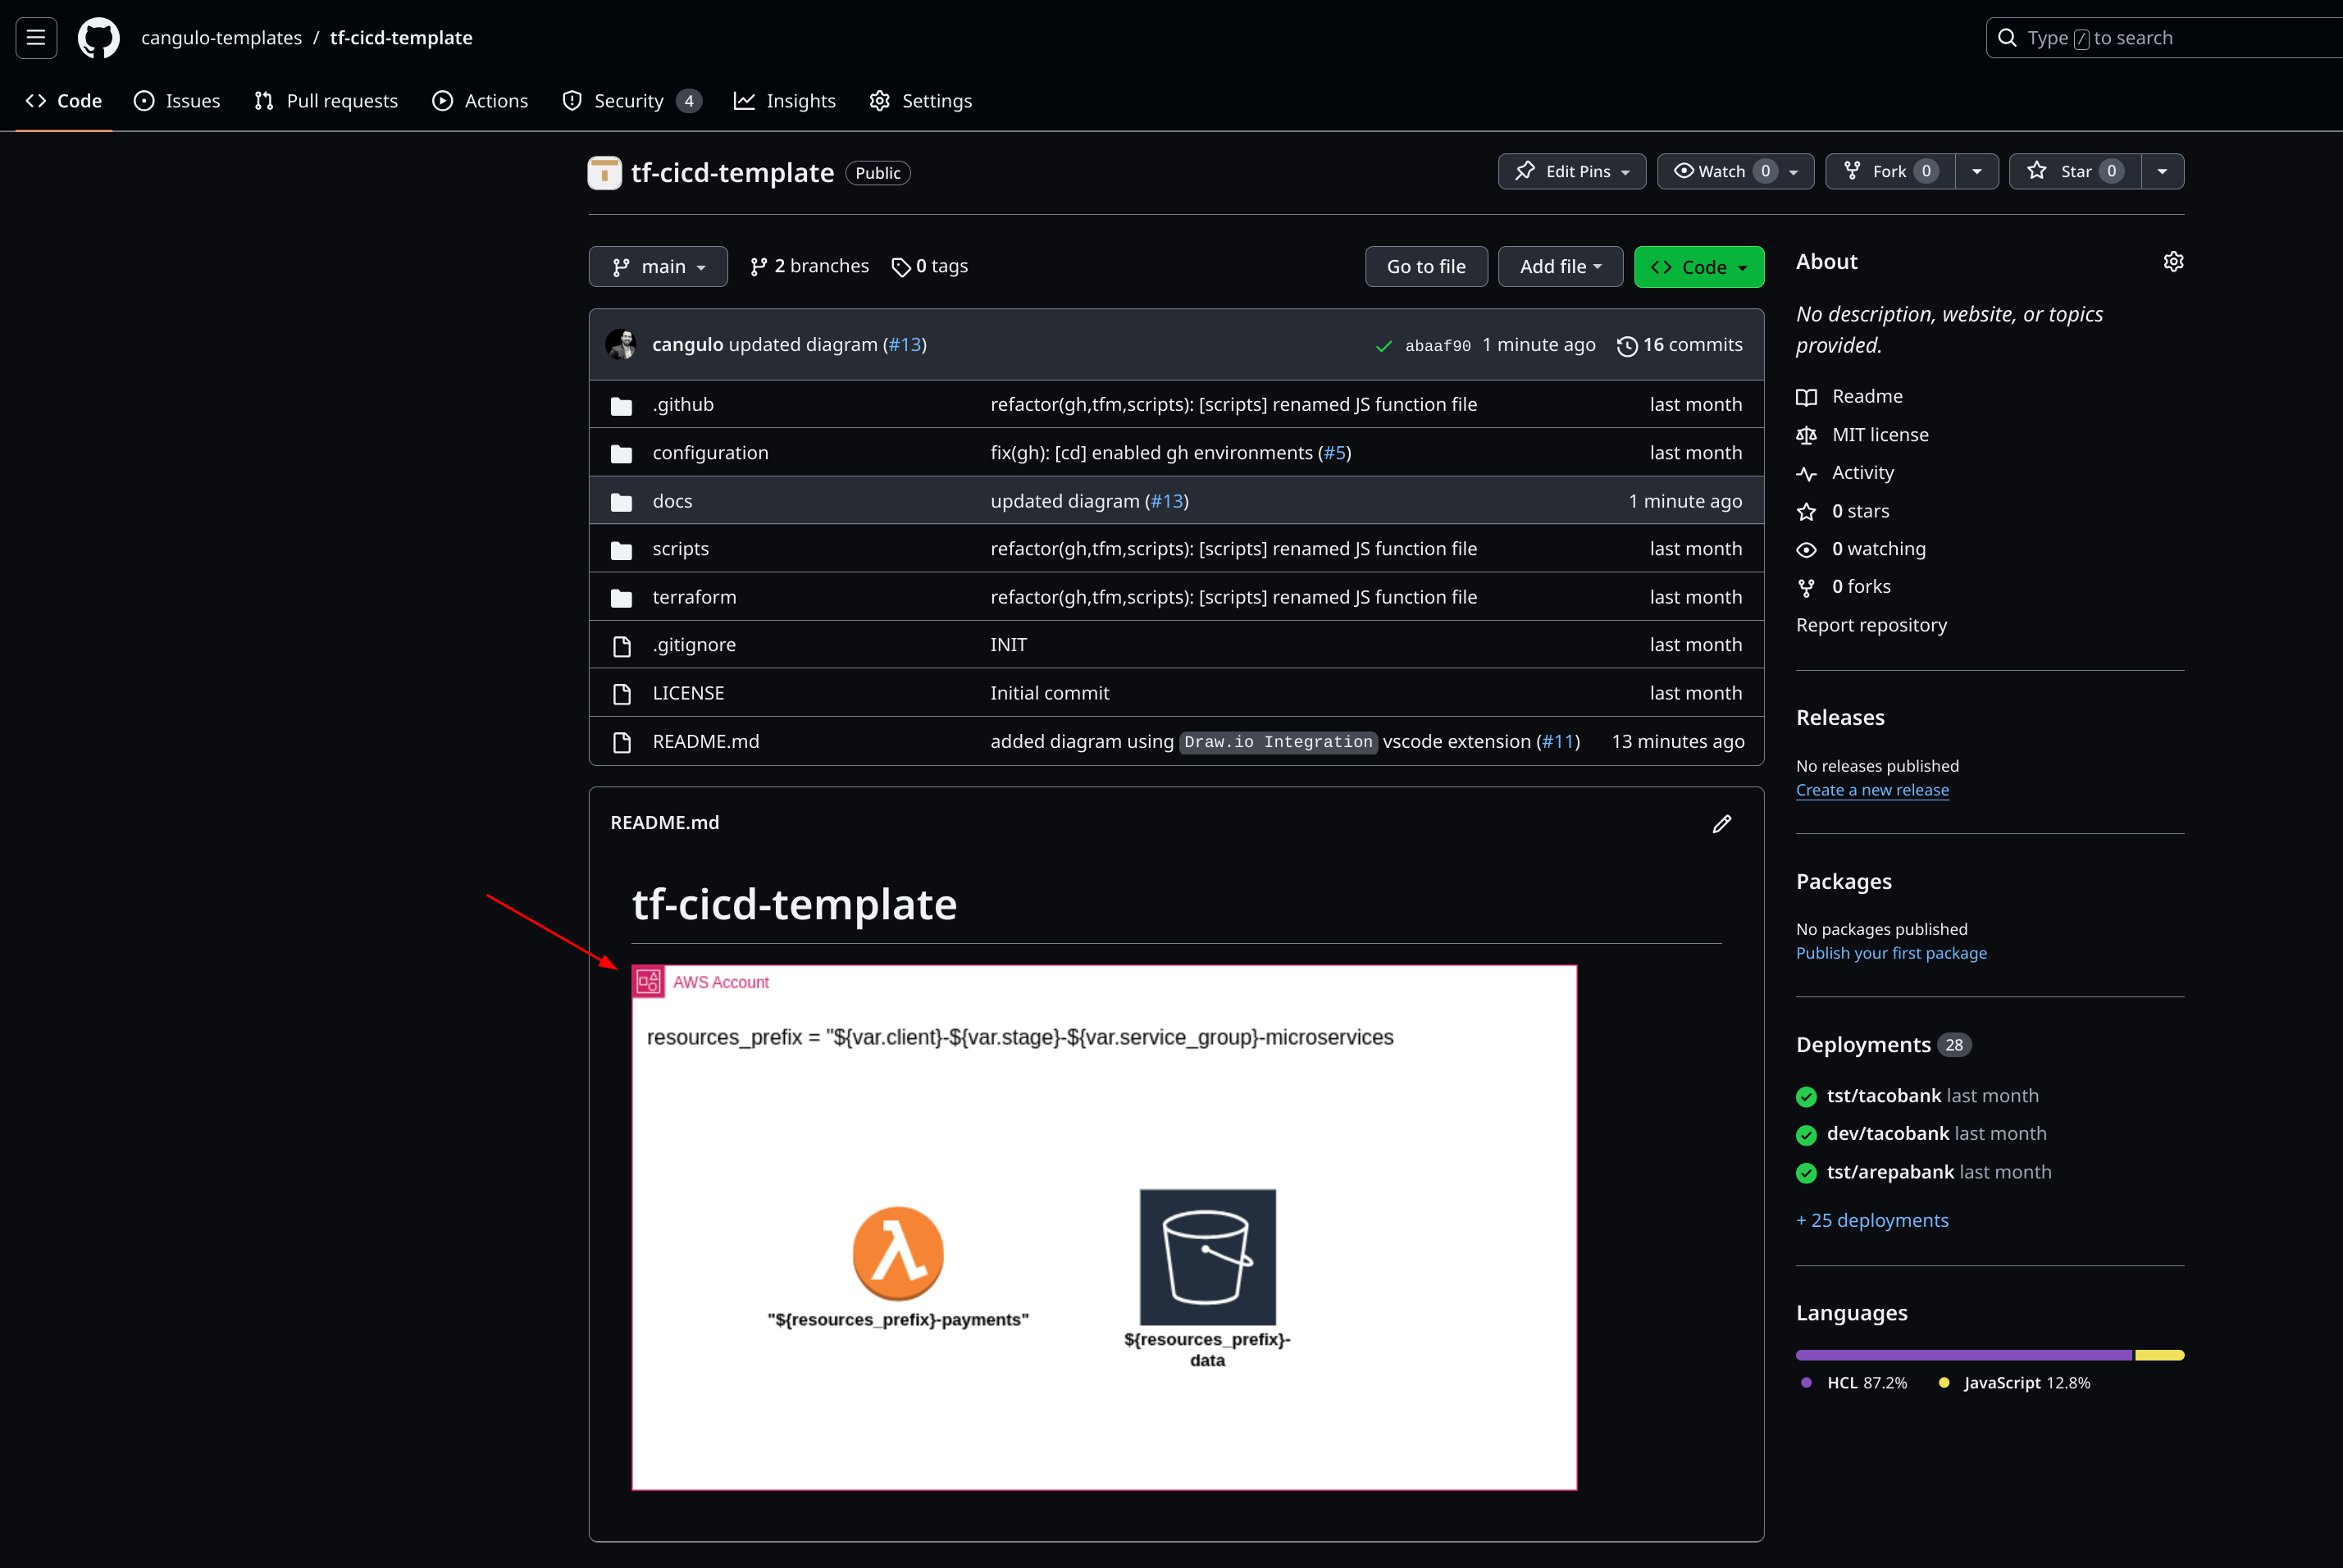Toggle Watch for this repository
Screen dimensions: 2343x1568
(1722, 172)
